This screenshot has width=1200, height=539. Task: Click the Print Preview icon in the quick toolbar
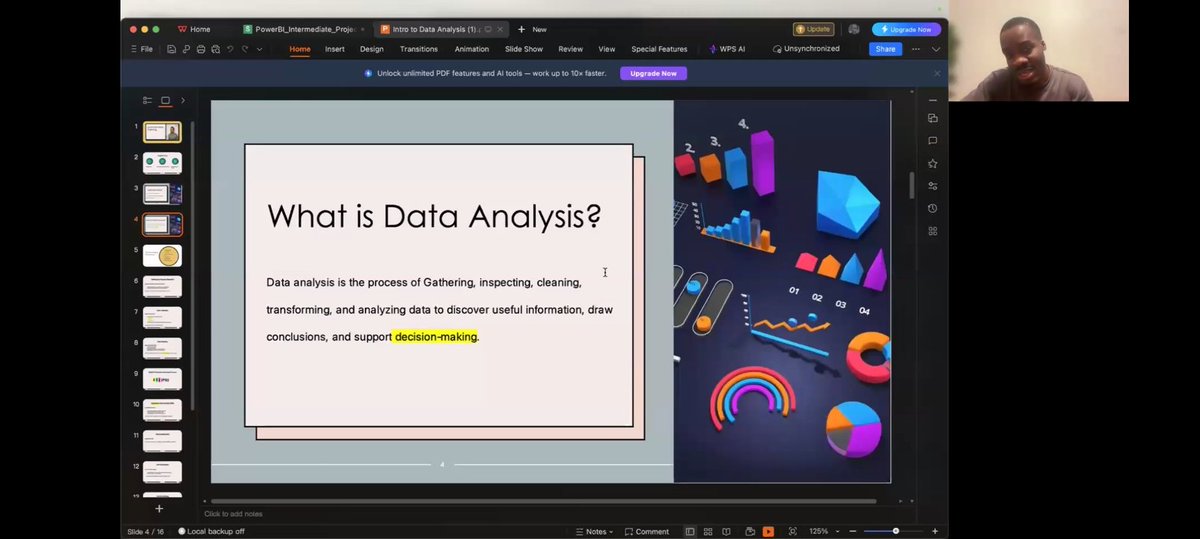215,49
